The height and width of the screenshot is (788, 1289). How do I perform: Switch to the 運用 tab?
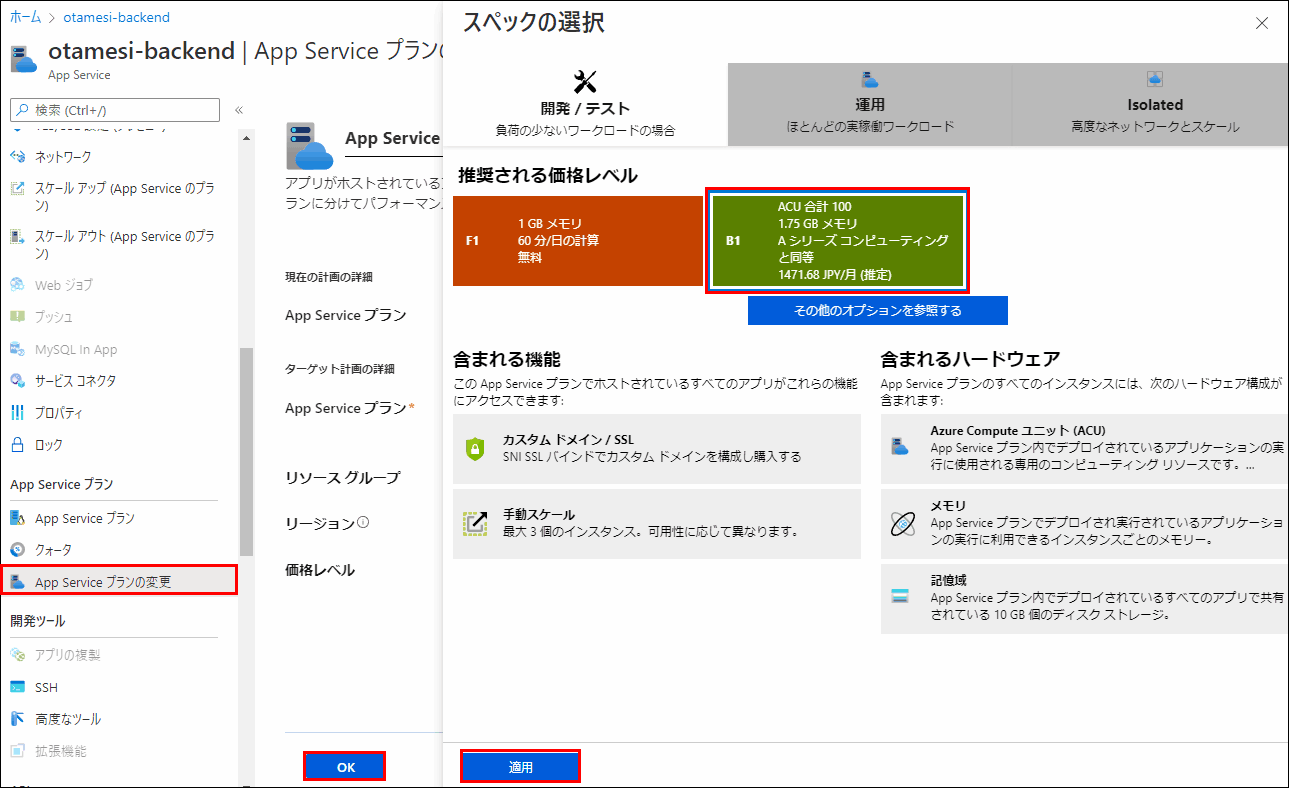tap(870, 104)
